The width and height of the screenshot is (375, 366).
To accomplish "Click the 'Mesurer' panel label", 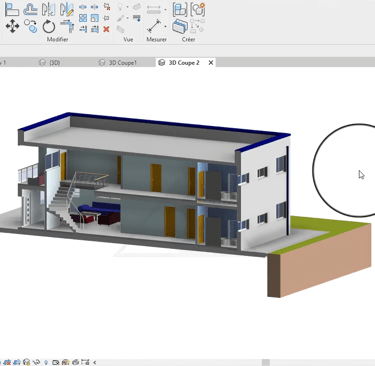I will tap(156, 39).
